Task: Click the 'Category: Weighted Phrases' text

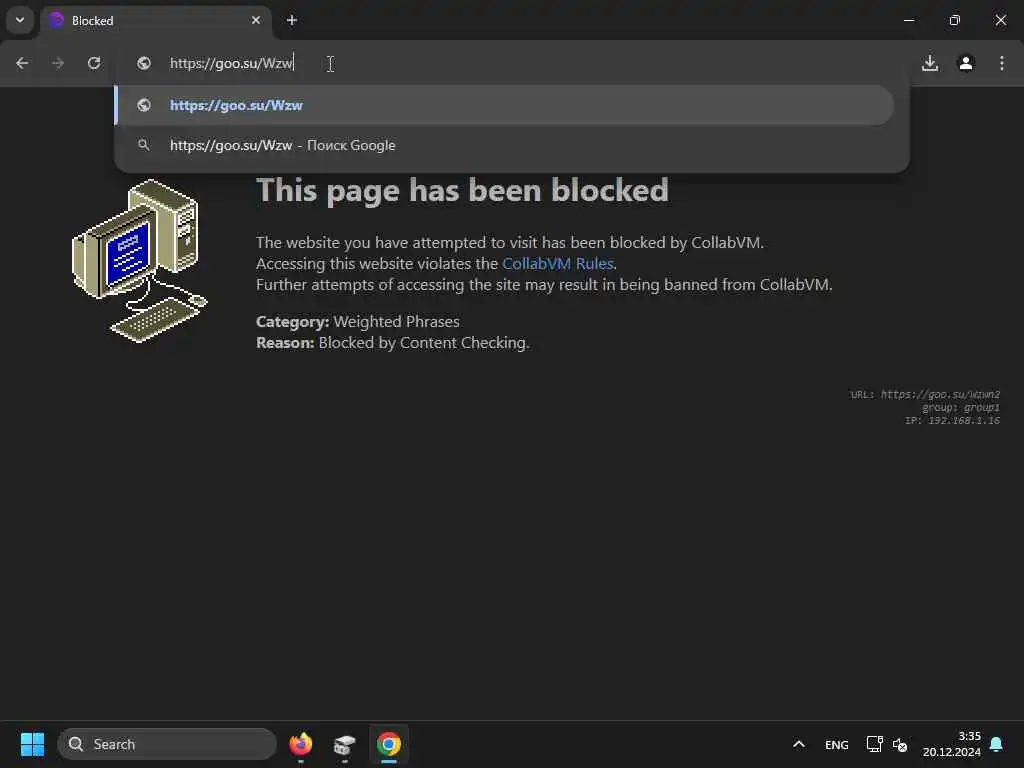Action: (x=358, y=321)
